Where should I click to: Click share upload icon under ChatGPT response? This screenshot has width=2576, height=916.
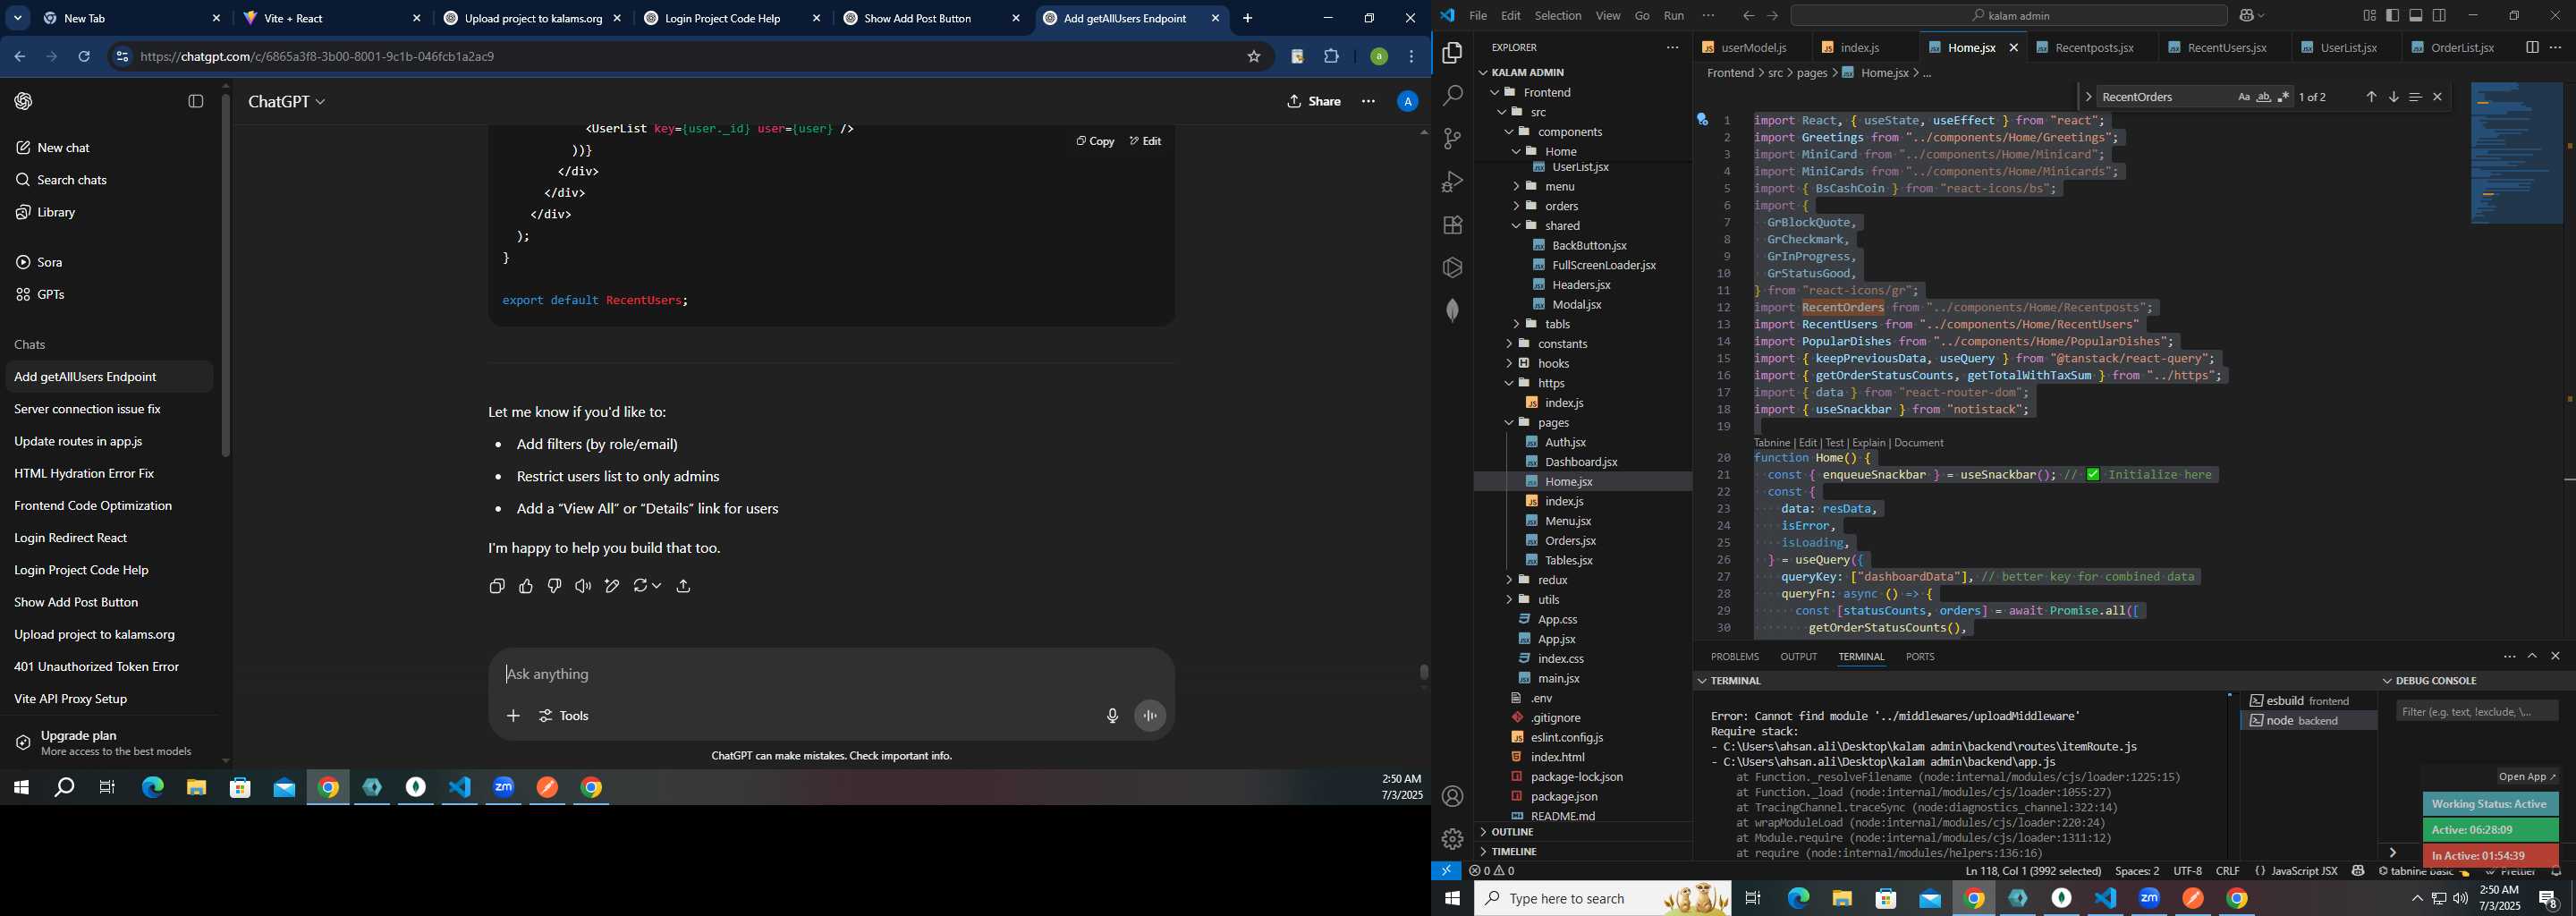683,586
